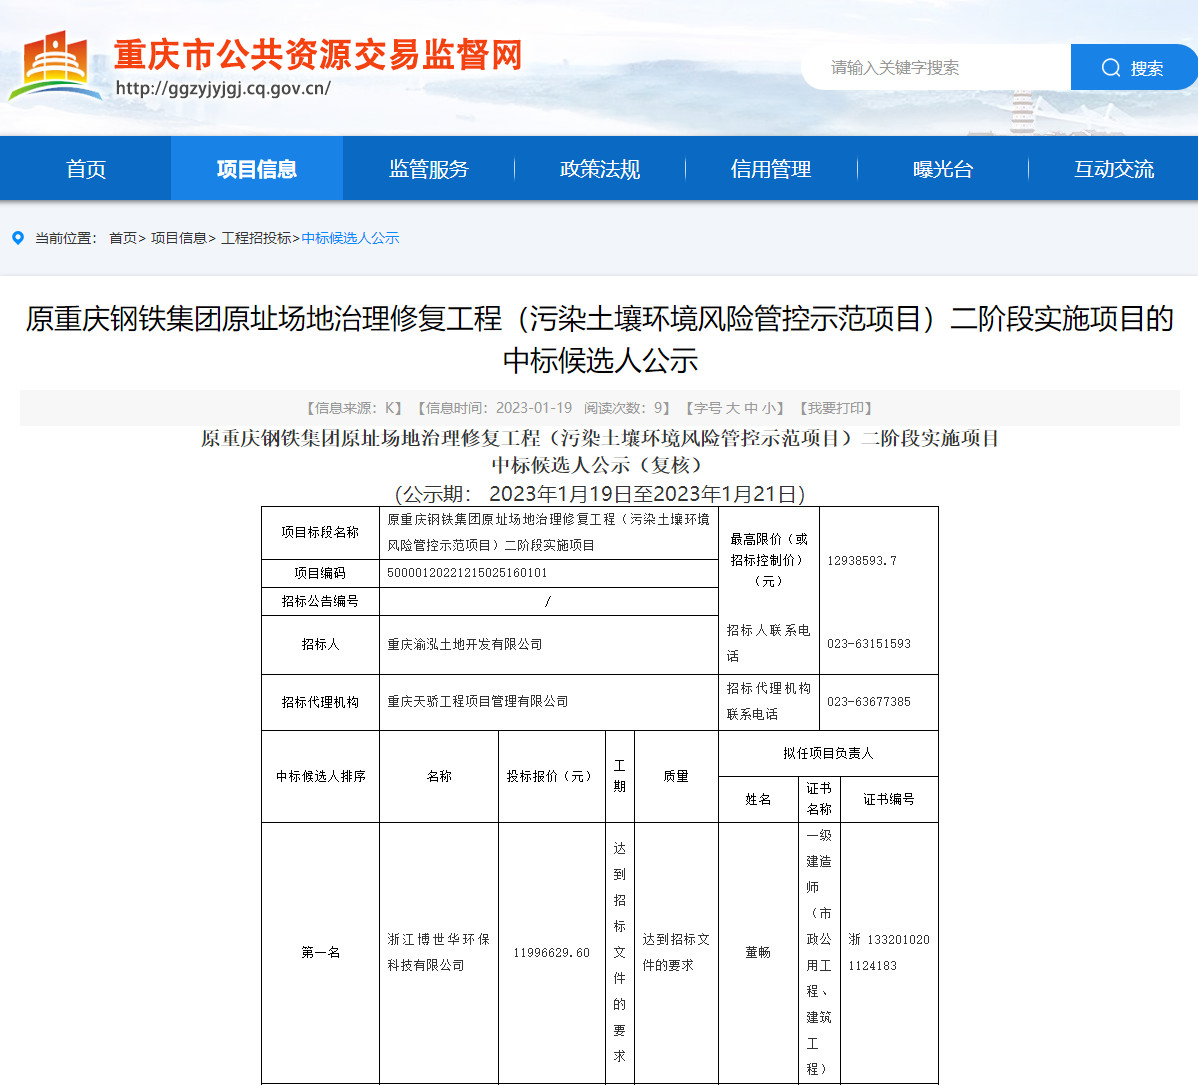
Task: Click the 招标公告编号 row label
Action: (x=320, y=601)
